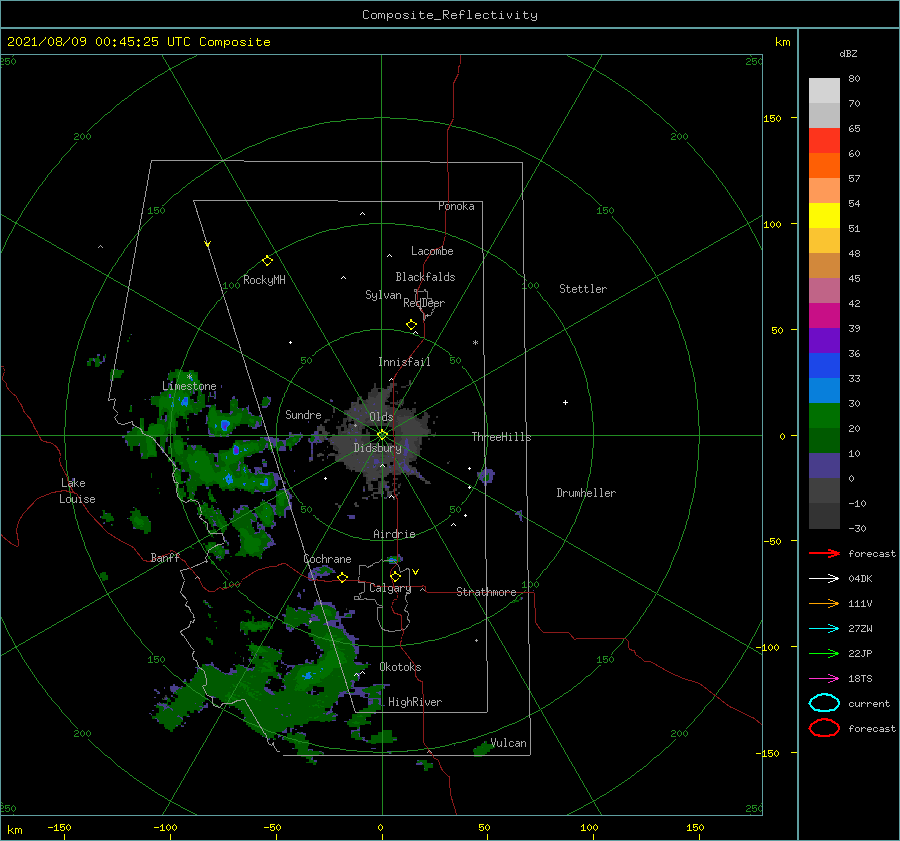The image size is (900, 841).
Task: Click the magenta 18TS arrow legend icon
Action: pyautogui.click(x=824, y=679)
